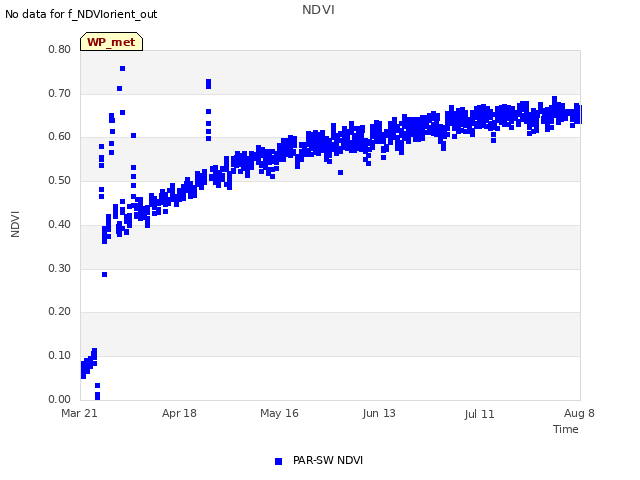Select the May 16 date tick label
Screen dimensions: 640x480
point(279,413)
